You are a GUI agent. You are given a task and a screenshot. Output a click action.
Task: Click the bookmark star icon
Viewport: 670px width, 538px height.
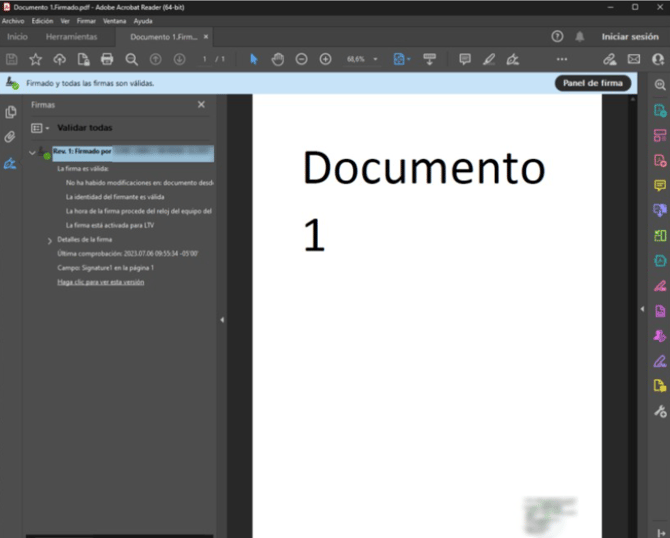pos(35,59)
